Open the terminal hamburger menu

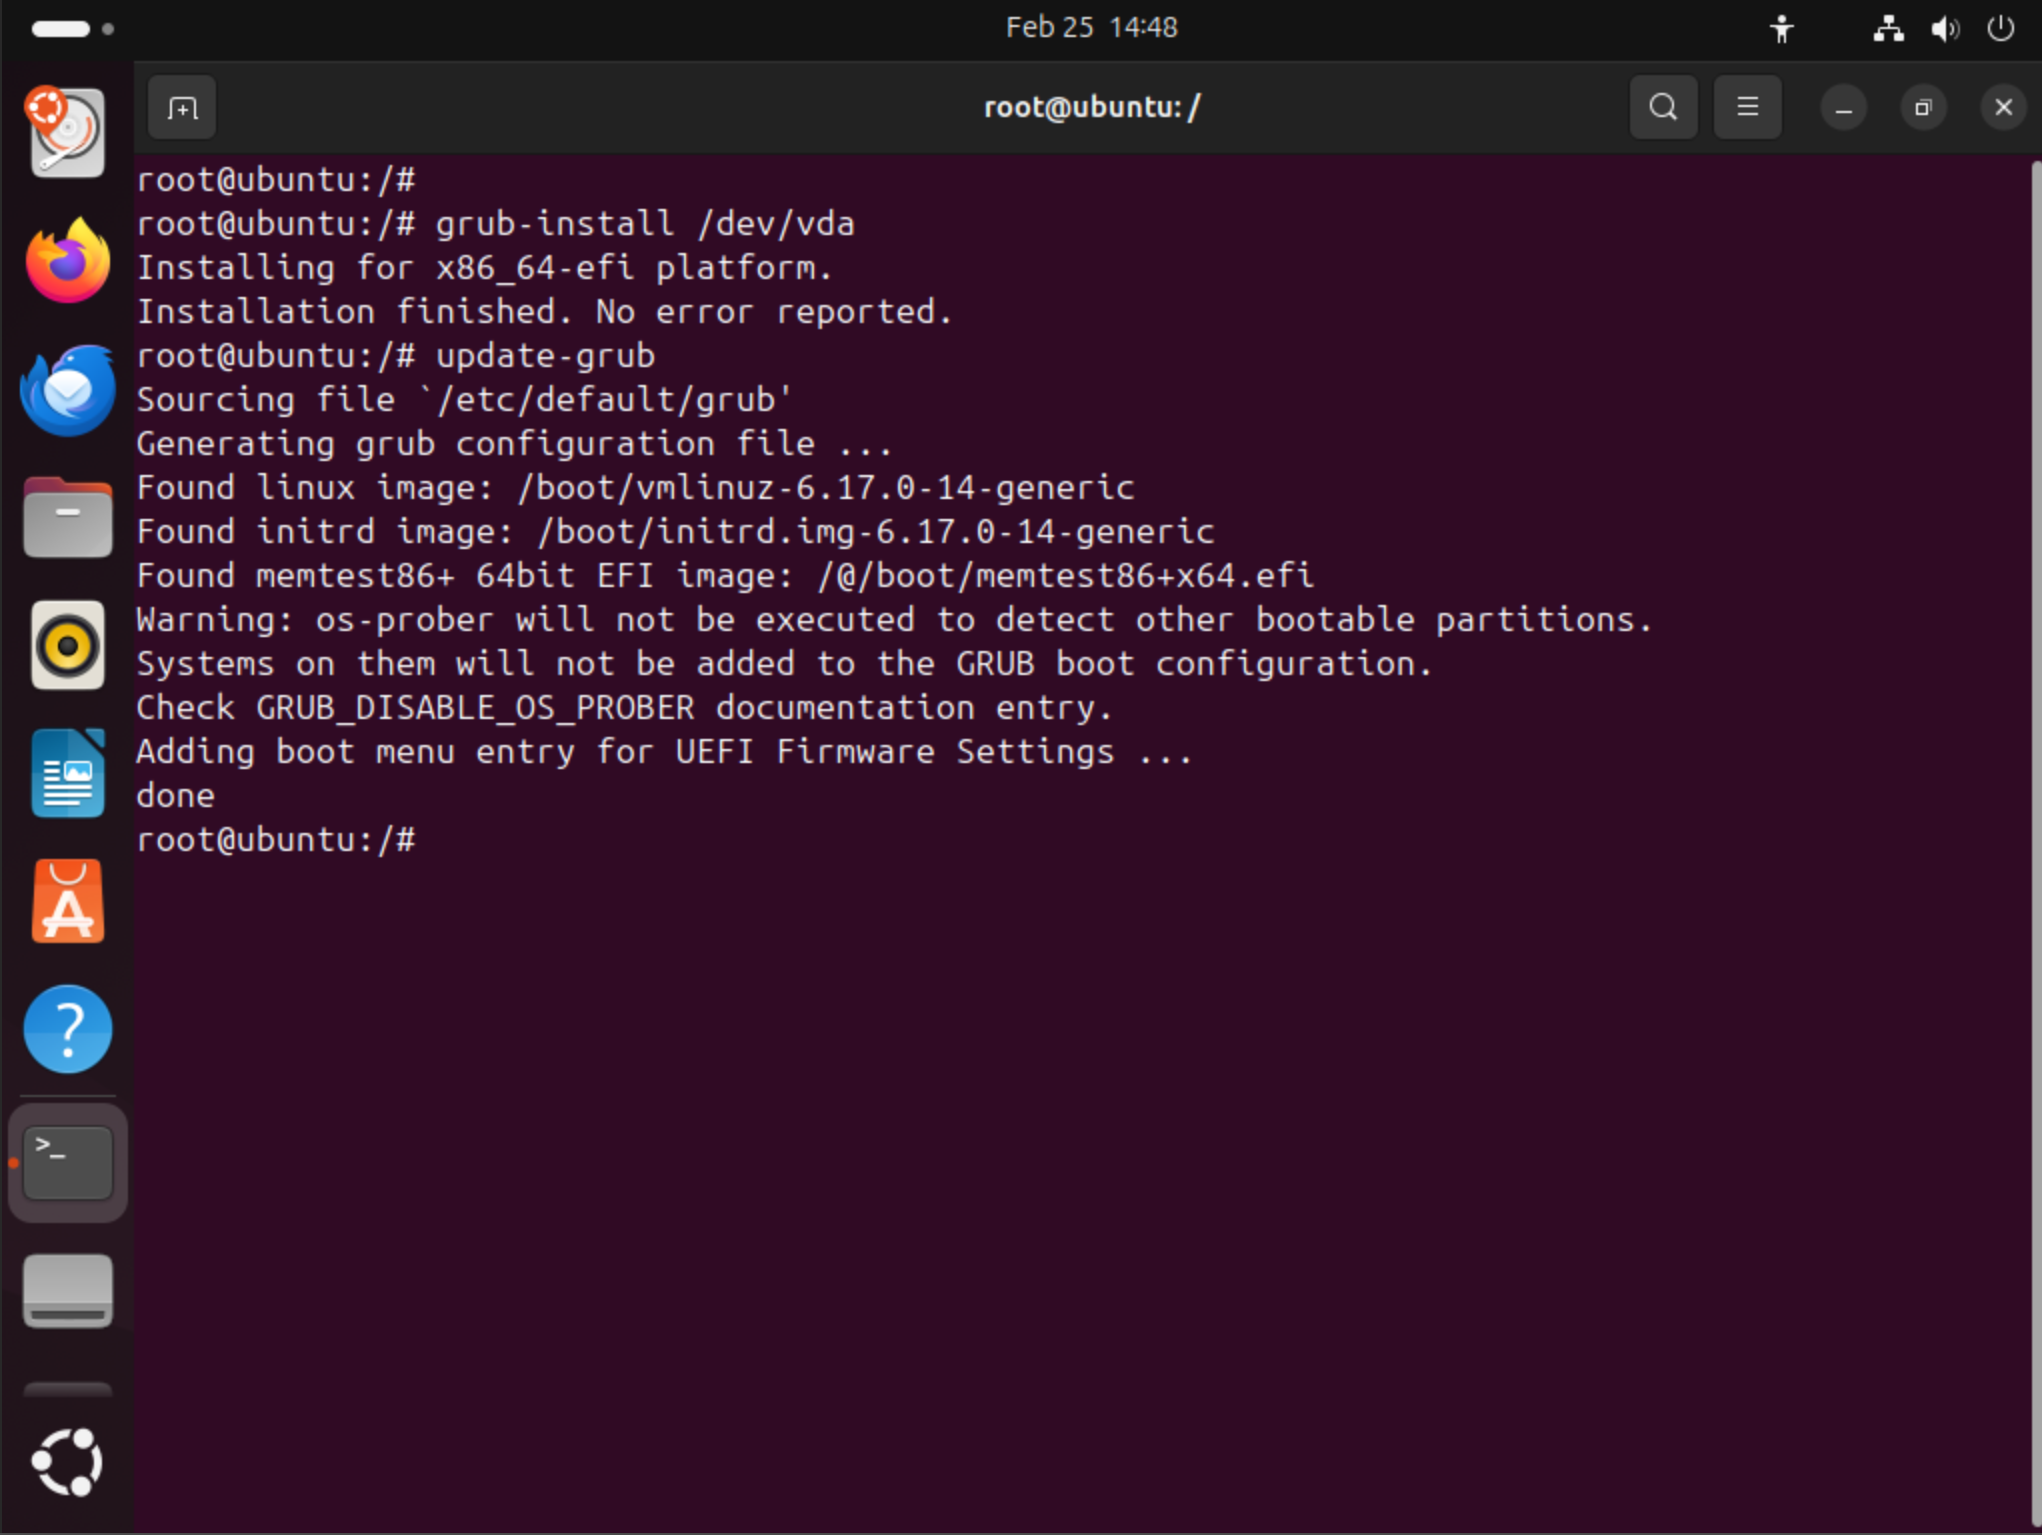point(1747,107)
